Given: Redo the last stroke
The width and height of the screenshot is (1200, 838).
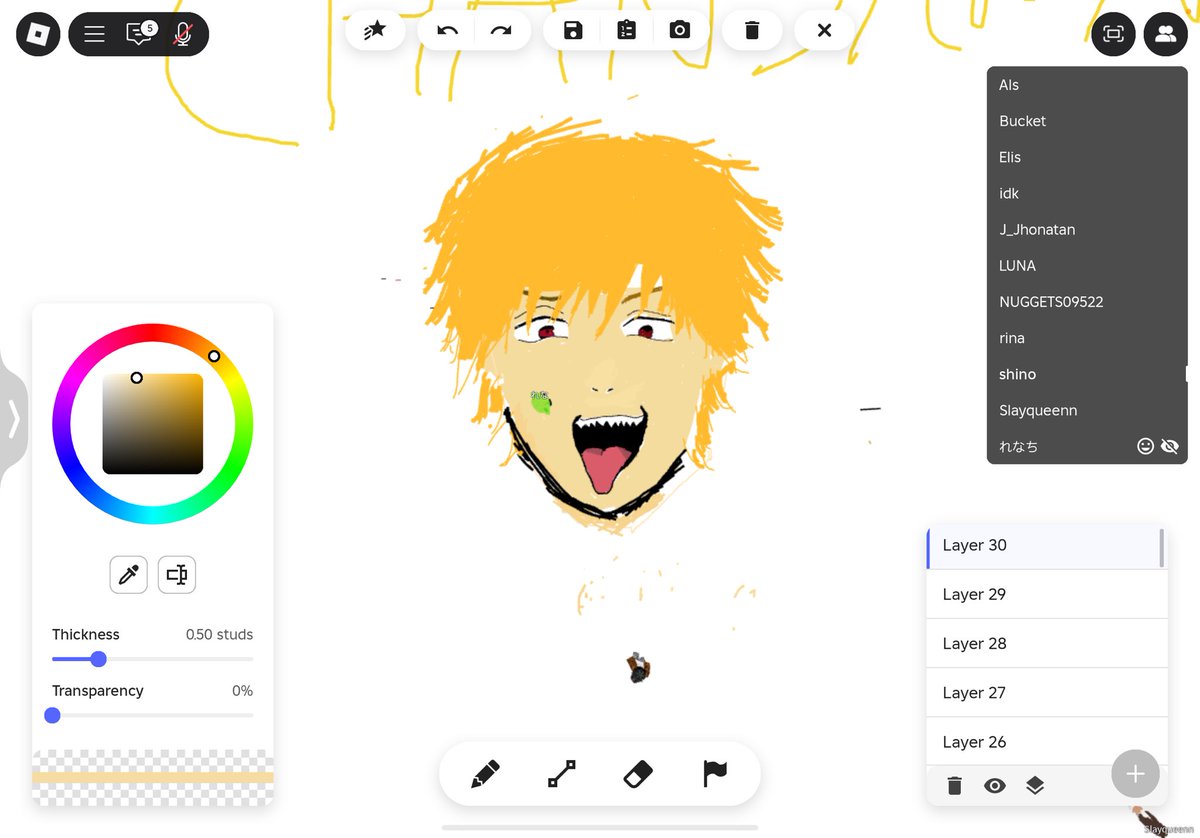Looking at the screenshot, I should 501,30.
